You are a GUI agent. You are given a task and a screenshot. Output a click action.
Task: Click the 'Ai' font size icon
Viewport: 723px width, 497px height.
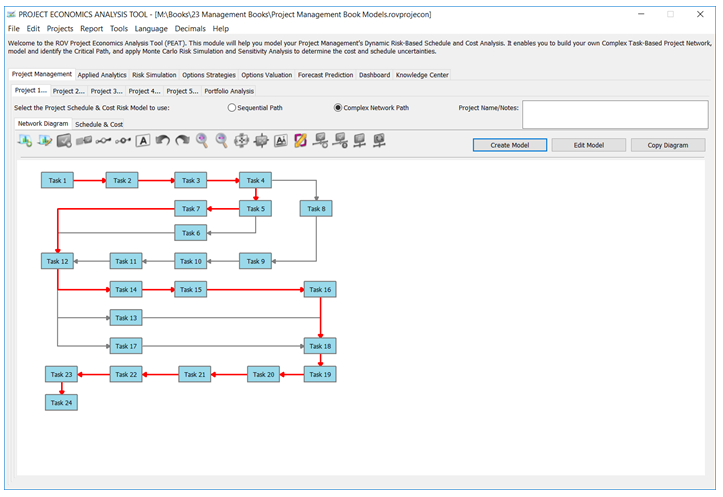coord(280,140)
